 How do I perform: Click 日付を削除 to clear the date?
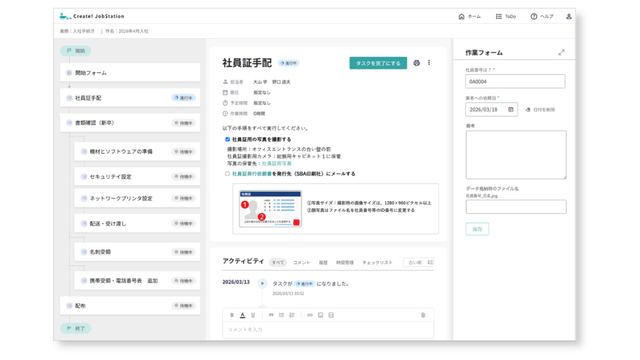(540, 109)
